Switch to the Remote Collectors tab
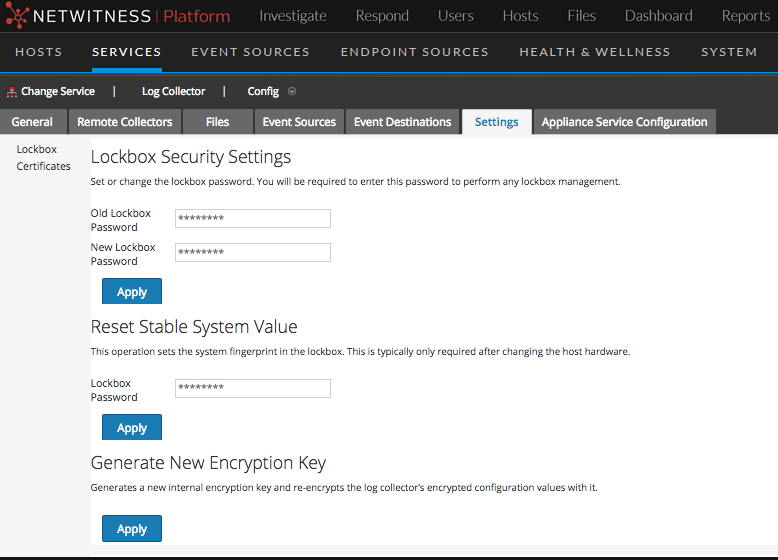 [125, 122]
